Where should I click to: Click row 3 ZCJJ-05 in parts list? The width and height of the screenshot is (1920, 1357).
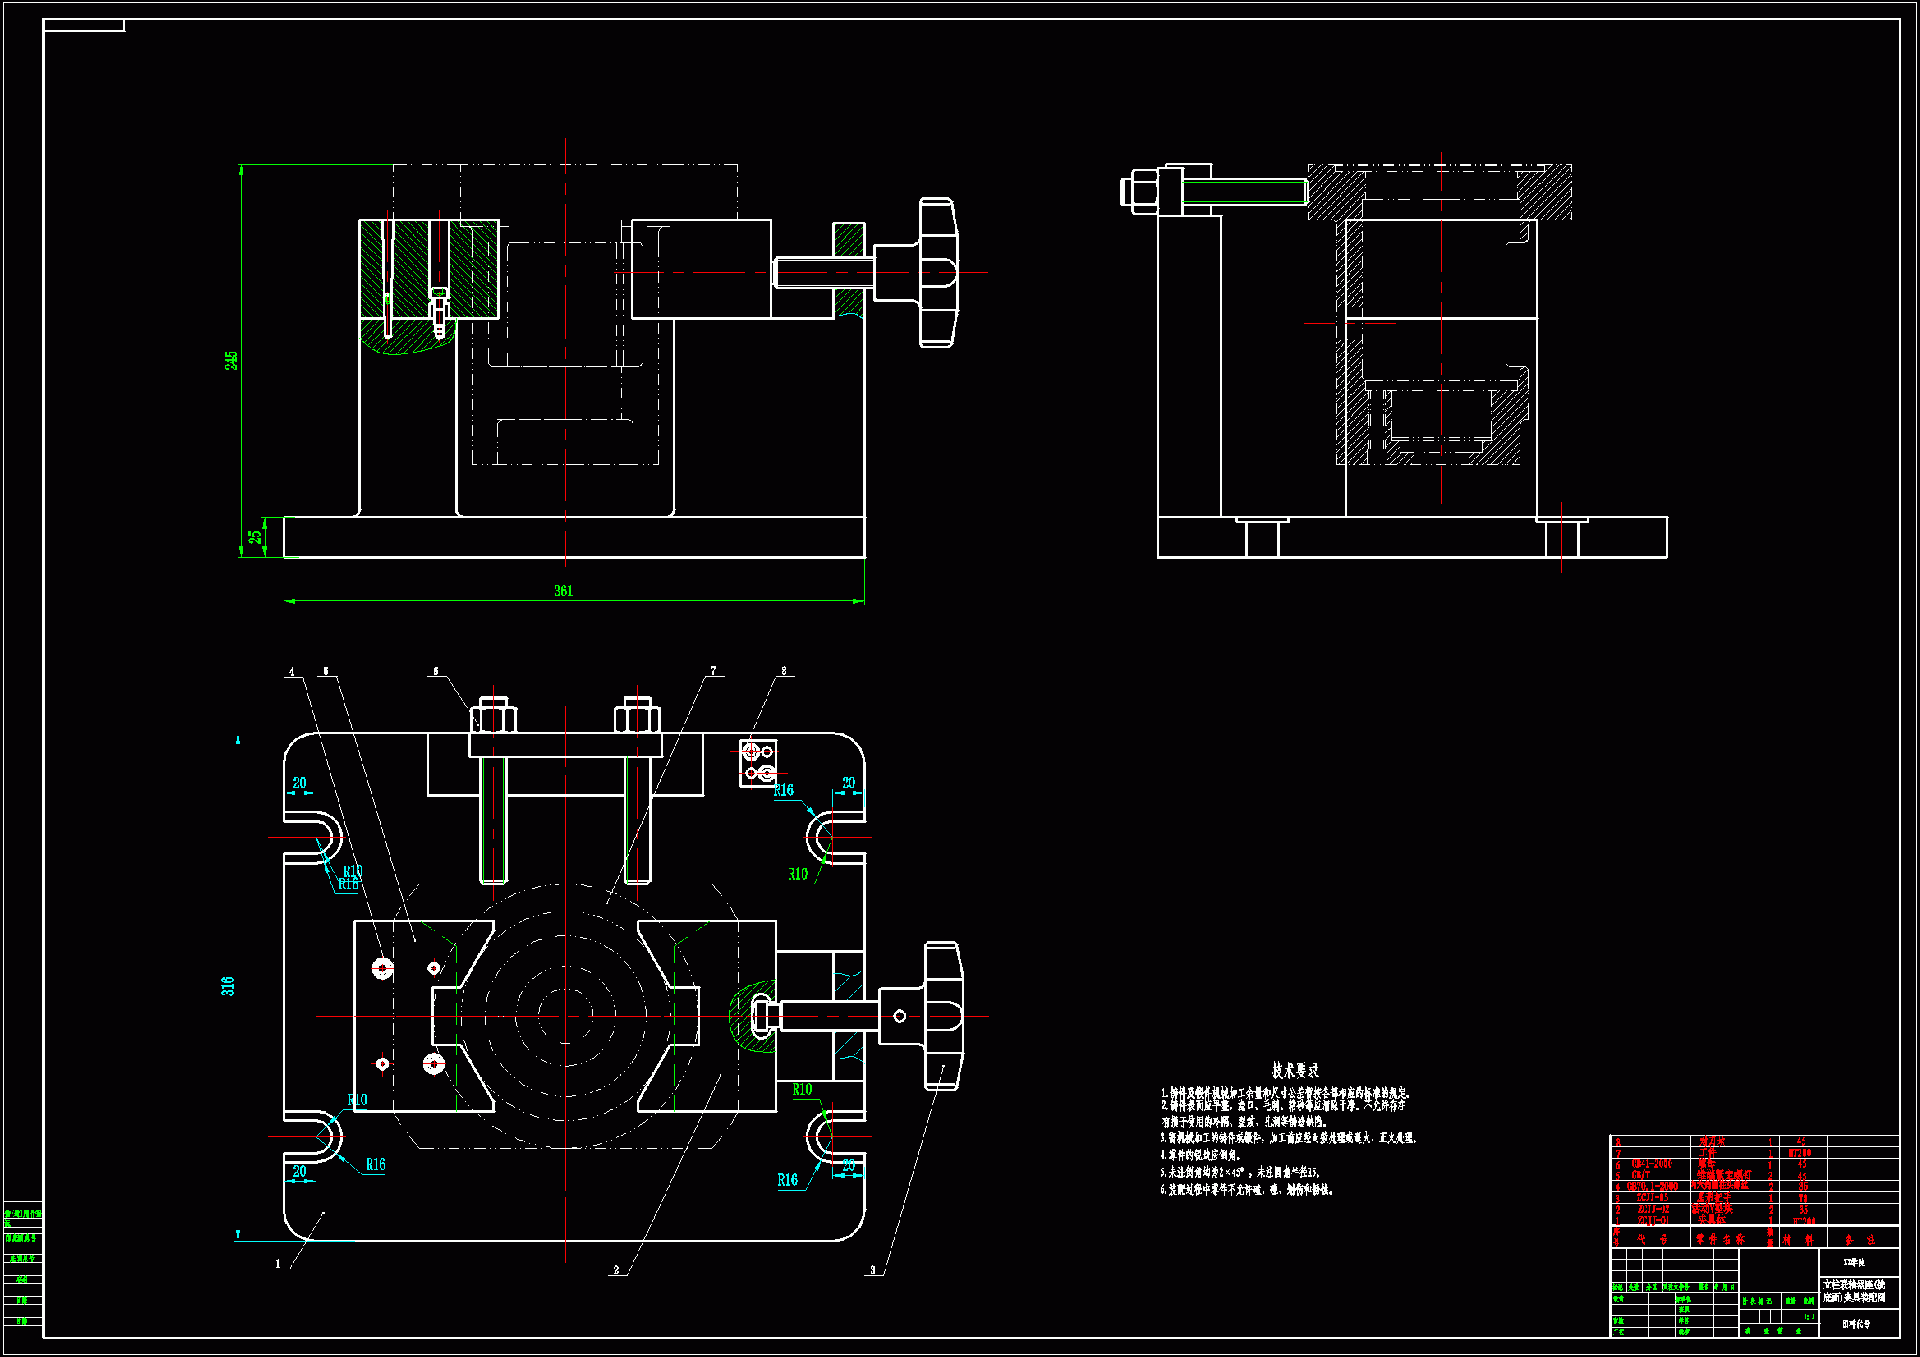(x=1652, y=1198)
